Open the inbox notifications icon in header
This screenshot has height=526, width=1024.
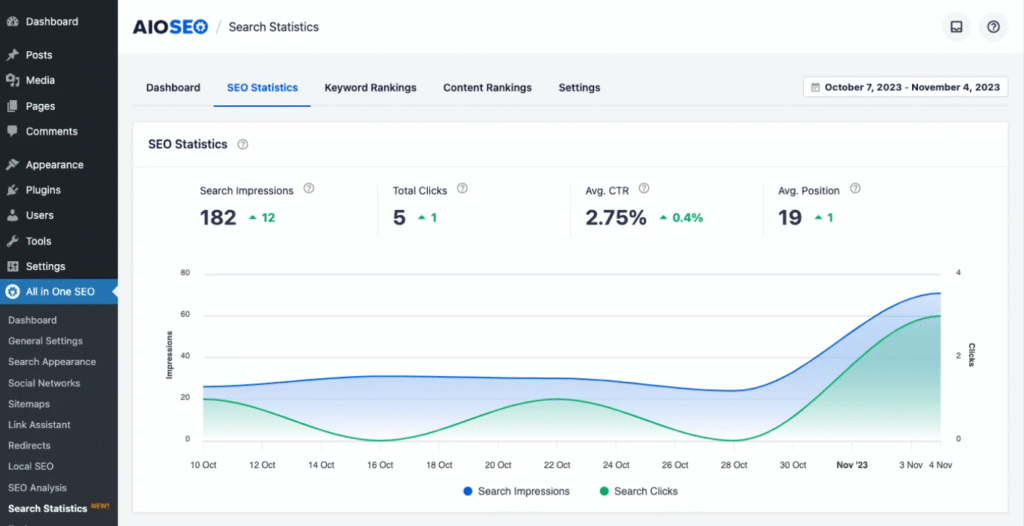[x=957, y=27]
